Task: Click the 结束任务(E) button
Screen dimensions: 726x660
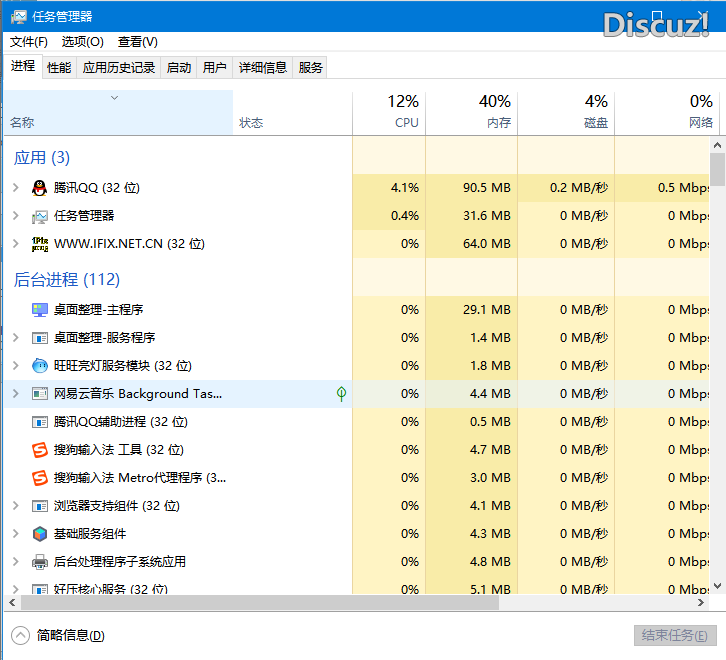Action: click(x=675, y=635)
